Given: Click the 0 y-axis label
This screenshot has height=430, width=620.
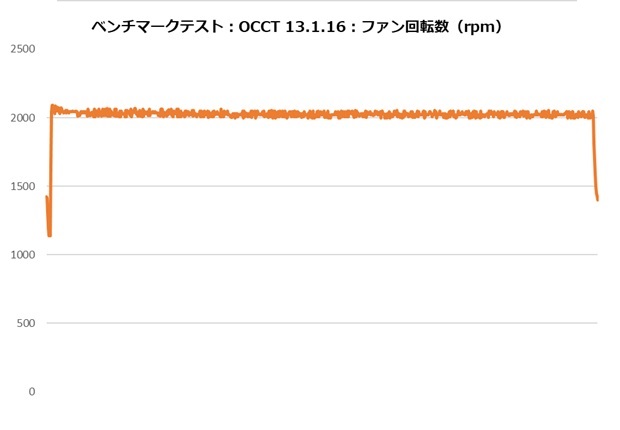Looking at the screenshot, I should (31, 392).
